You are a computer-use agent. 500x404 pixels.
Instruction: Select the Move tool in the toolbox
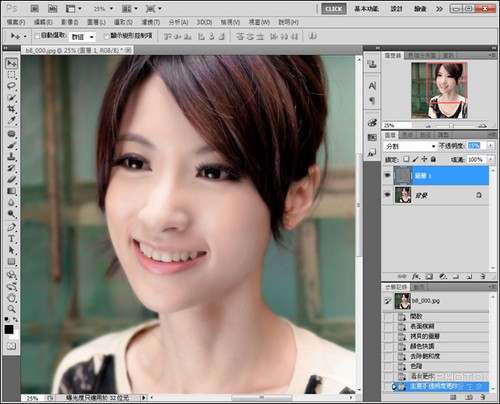pyautogui.click(x=12, y=63)
